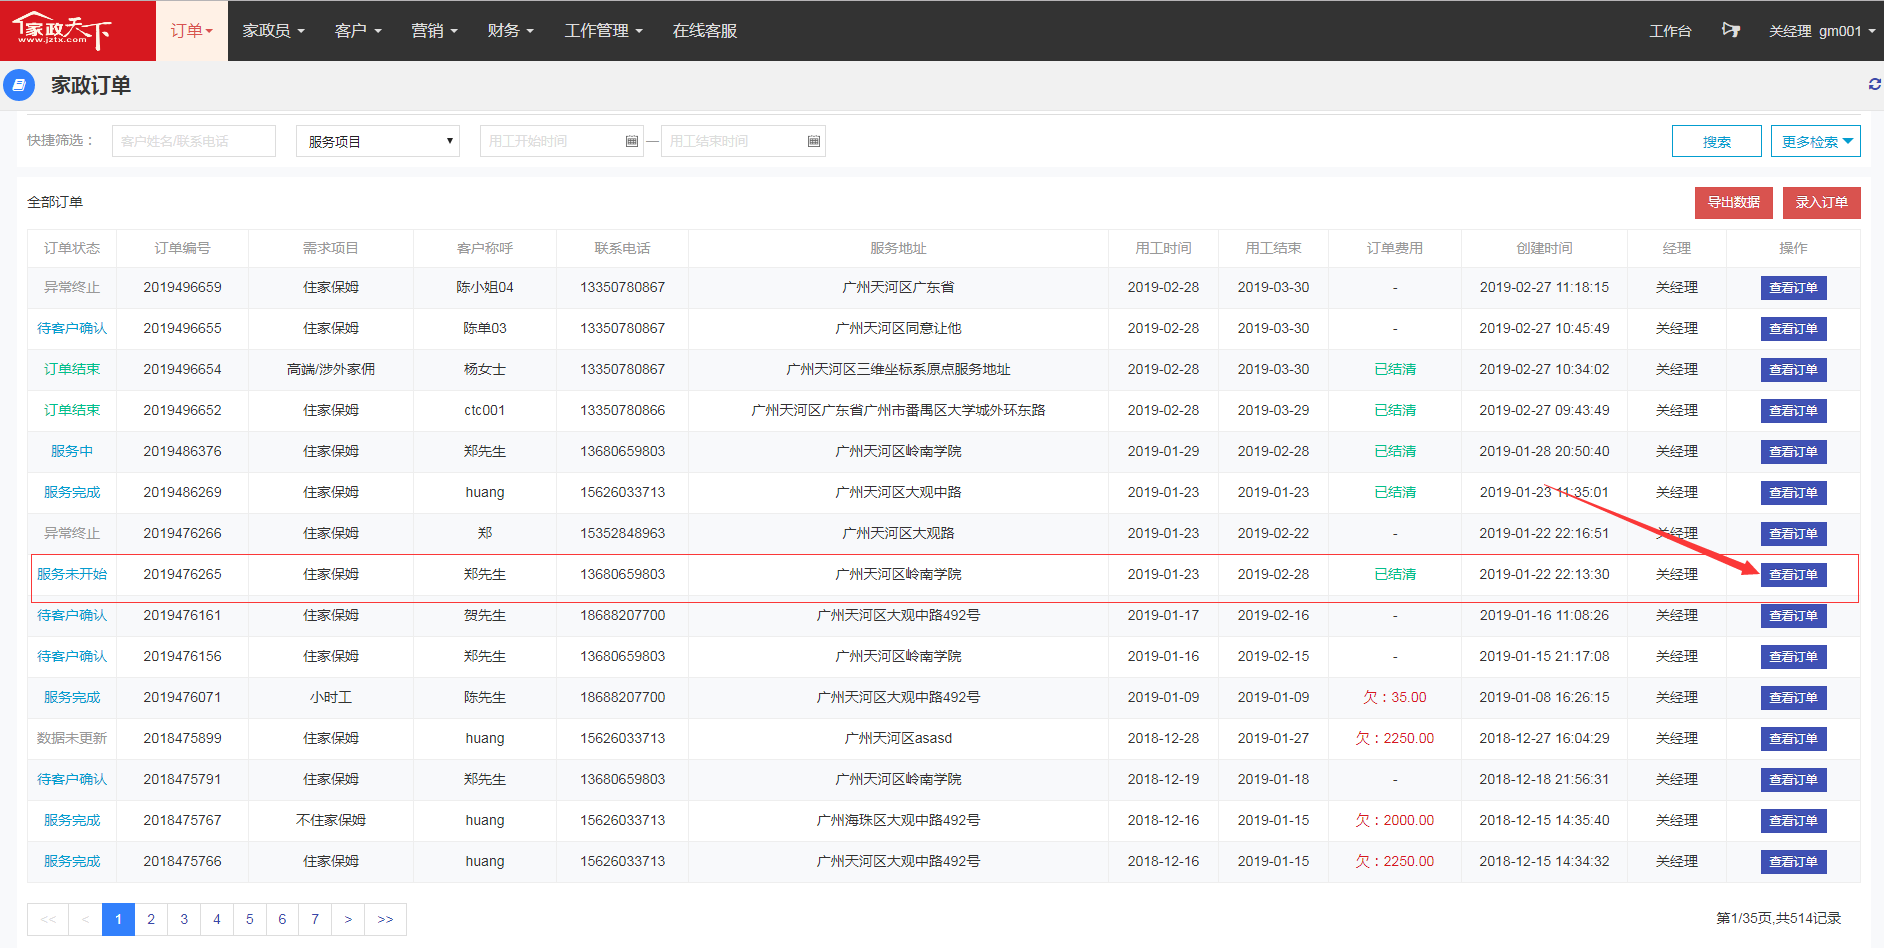The width and height of the screenshot is (1884, 948).
Task: Expand the 关经理 gm001 user dropdown
Action: click(1822, 31)
